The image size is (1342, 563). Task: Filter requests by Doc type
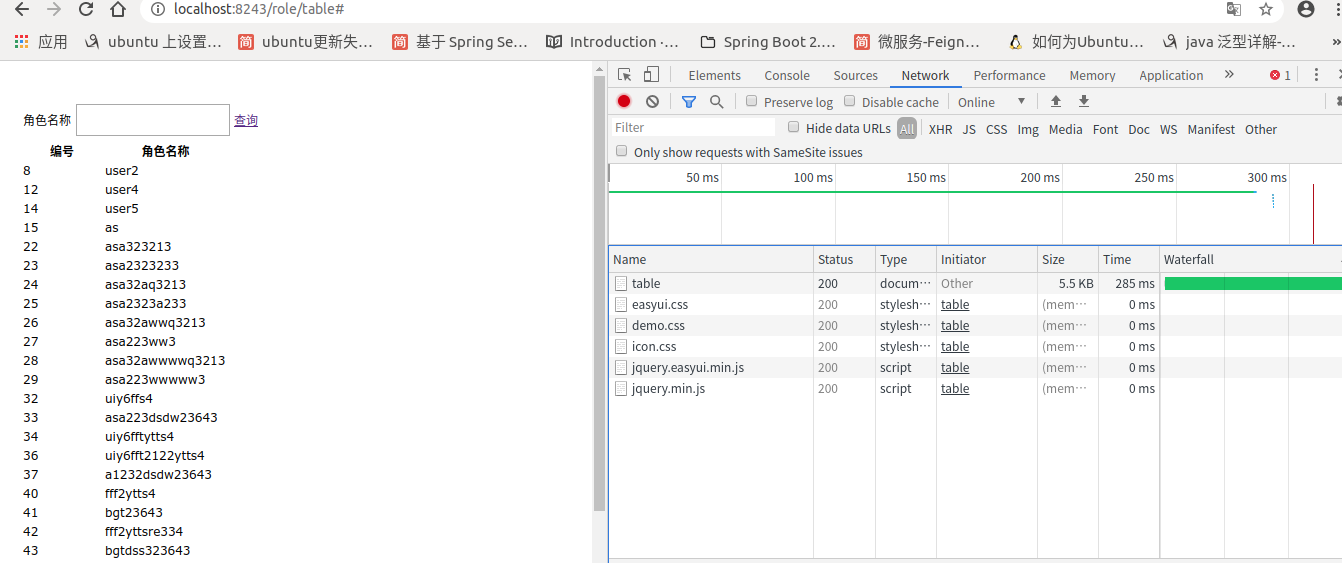[x=1139, y=129]
